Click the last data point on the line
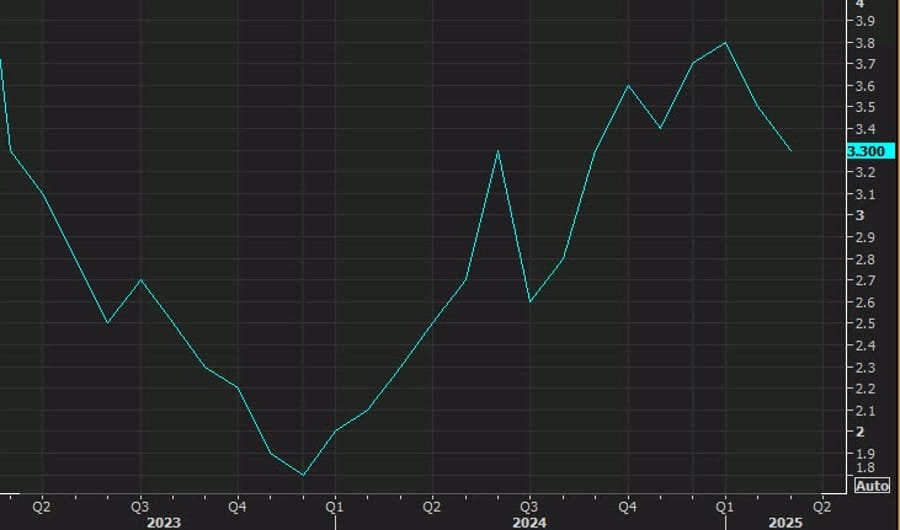 click(791, 151)
